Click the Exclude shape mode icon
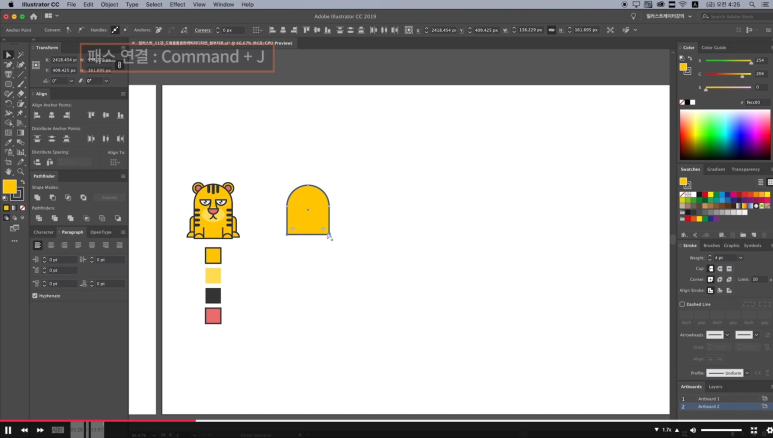Image resolution: width=773 pixels, height=438 pixels. coord(83,197)
